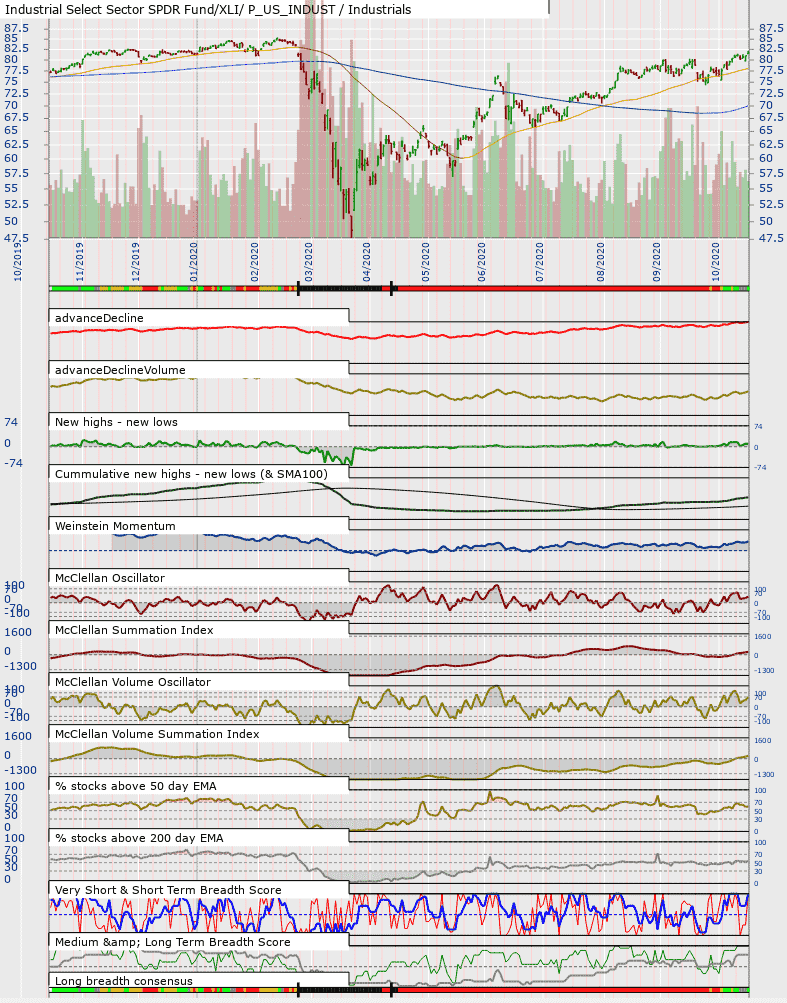The width and height of the screenshot is (787, 1003).
Task: Select the McClellan Volume Summation Index label
Action: pyautogui.click(x=157, y=734)
